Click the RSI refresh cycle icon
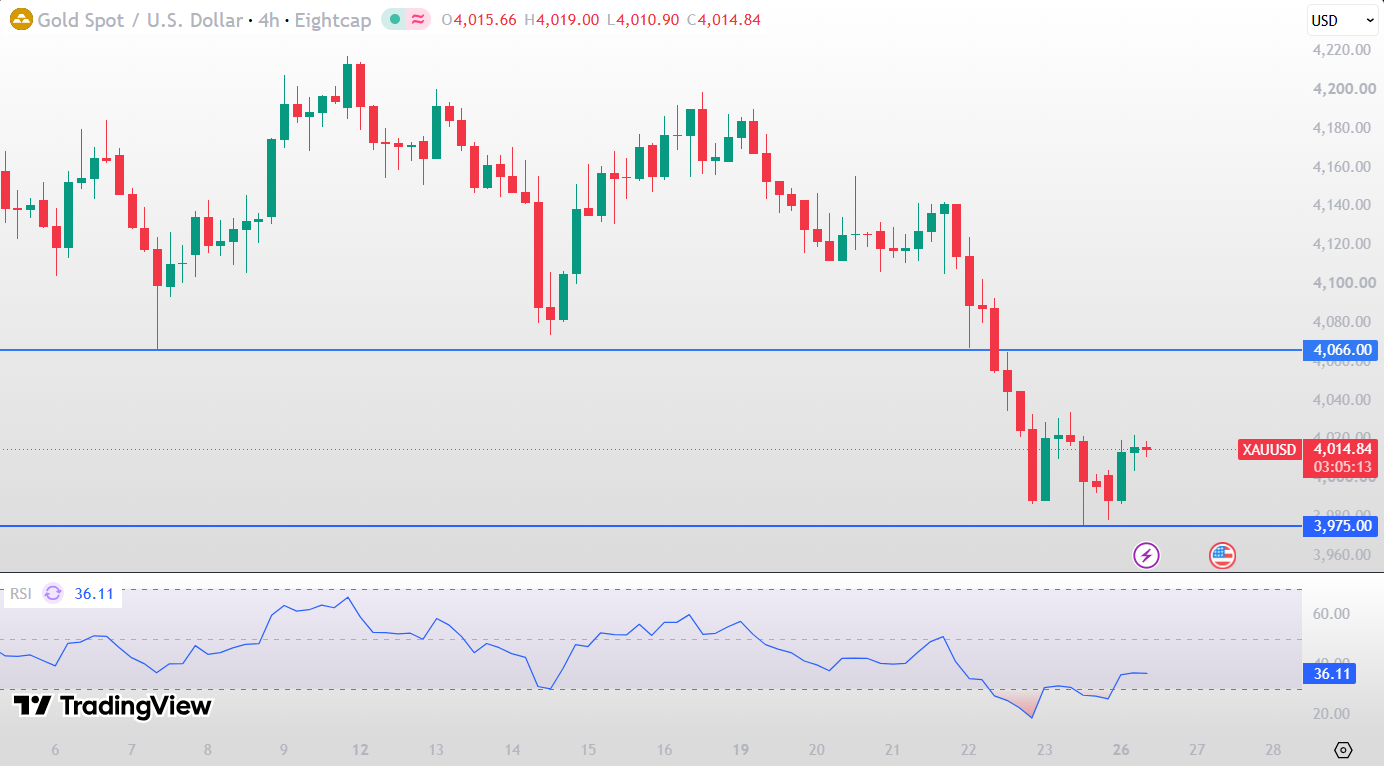This screenshot has width=1384, height=766. pyautogui.click(x=53, y=593)
